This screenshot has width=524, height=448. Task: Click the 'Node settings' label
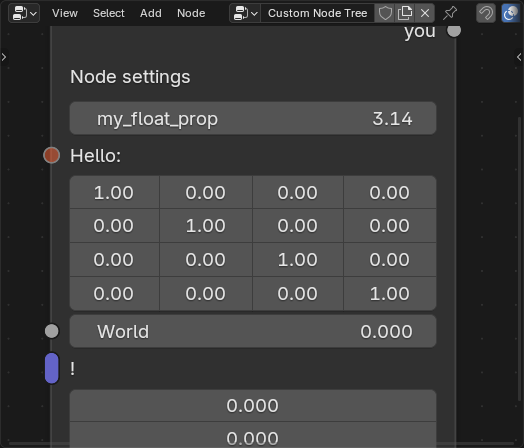pyautogui.click(x=130, y=77)
